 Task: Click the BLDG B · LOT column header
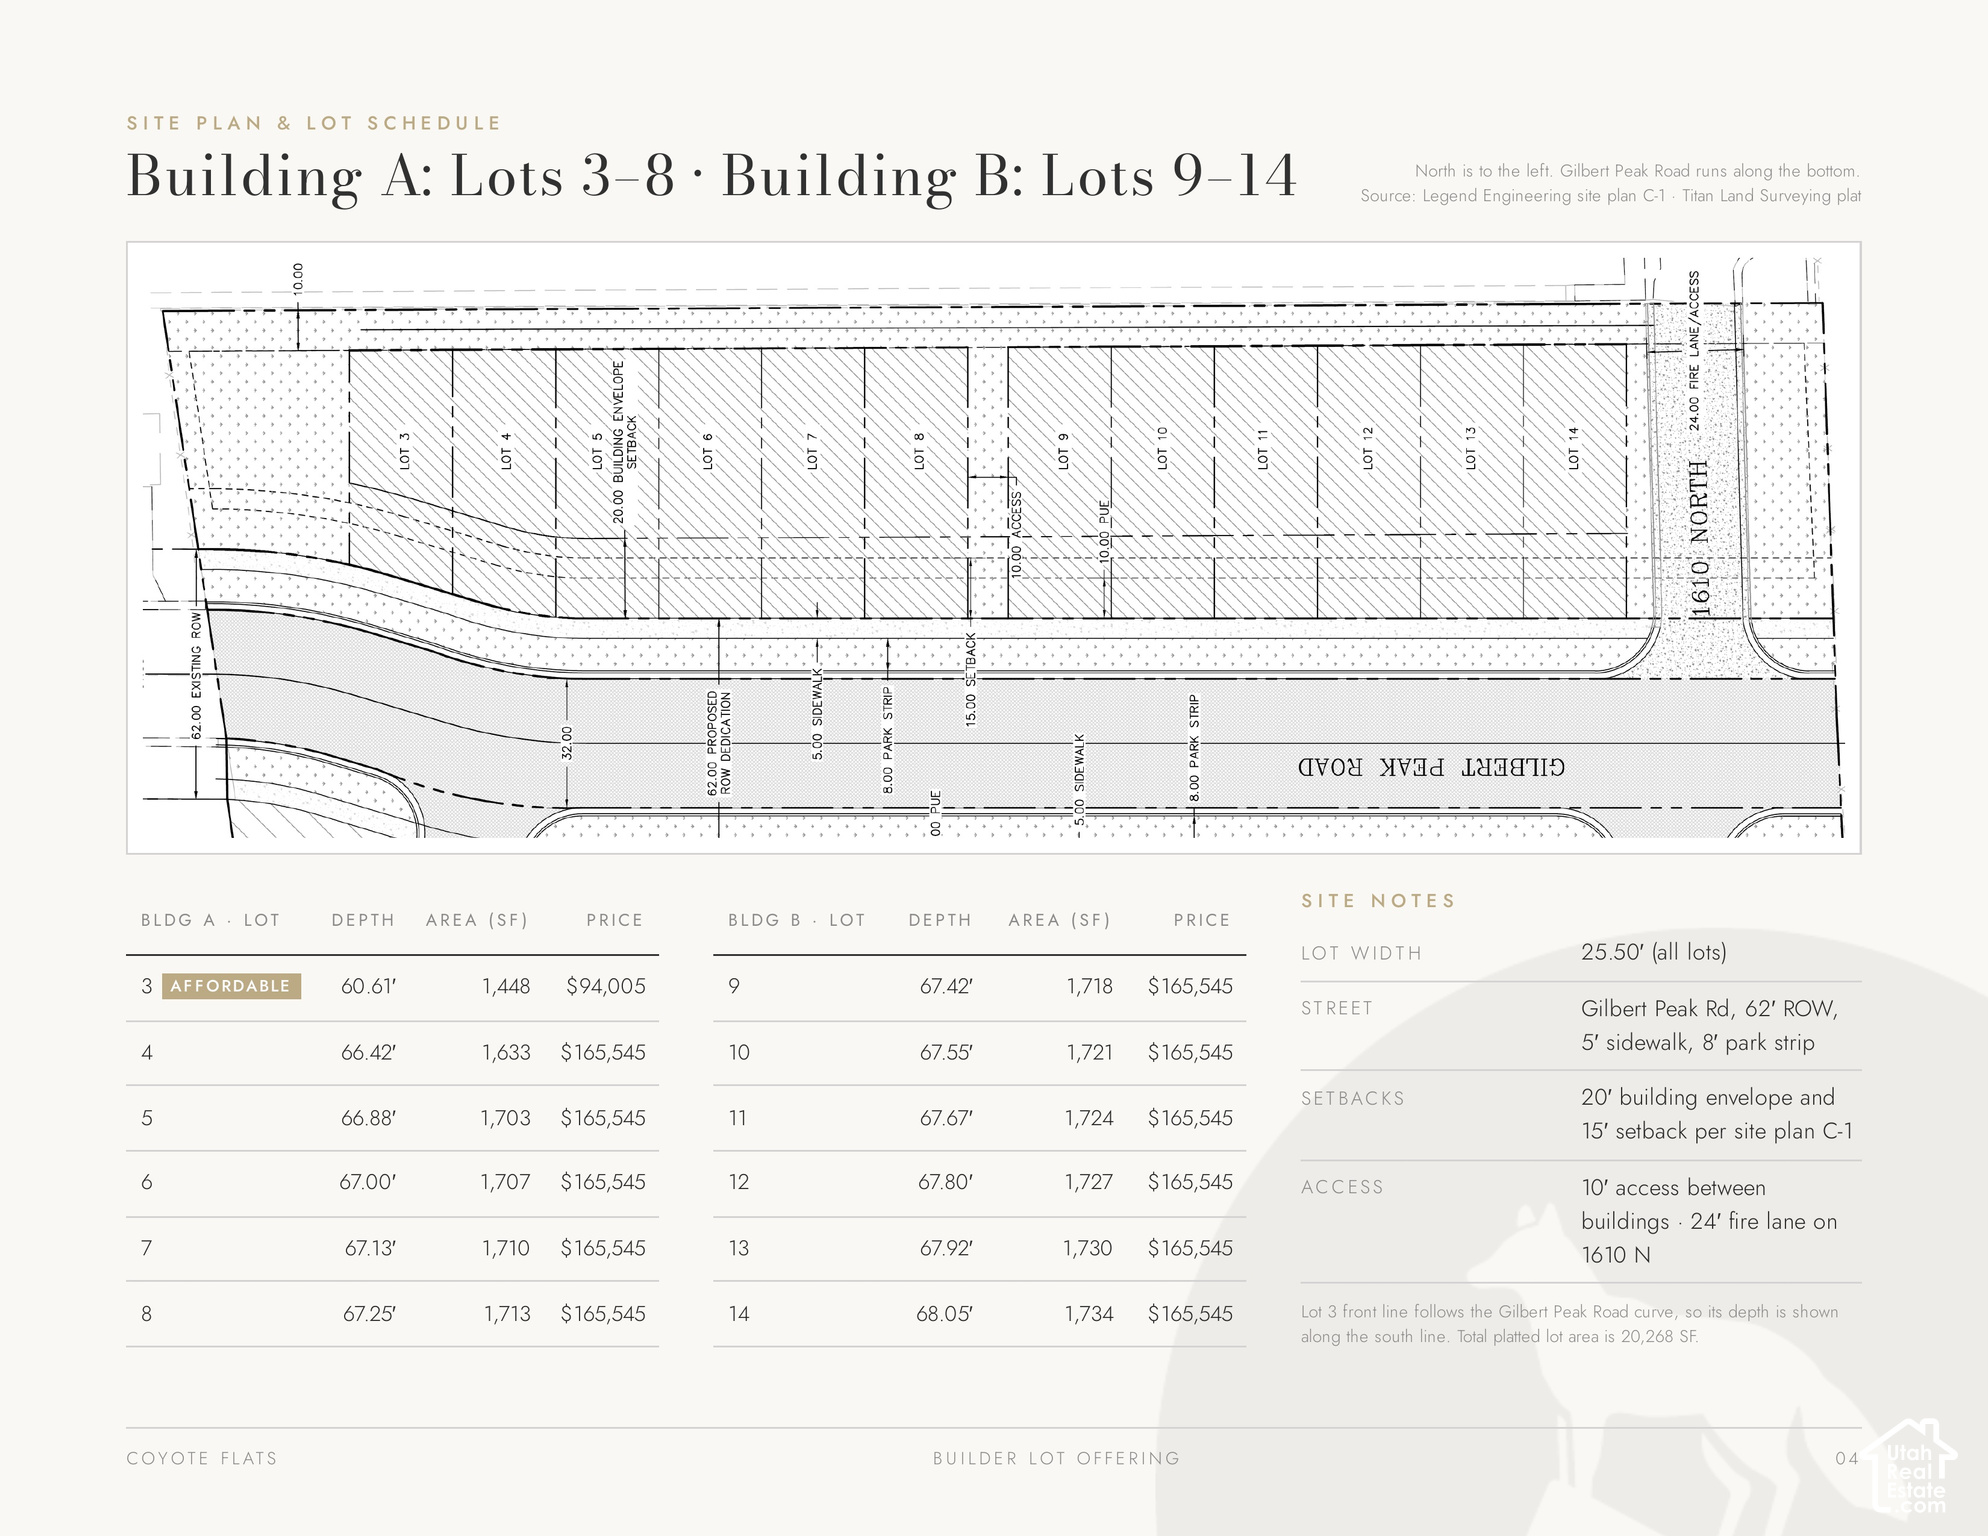point(796,920)
